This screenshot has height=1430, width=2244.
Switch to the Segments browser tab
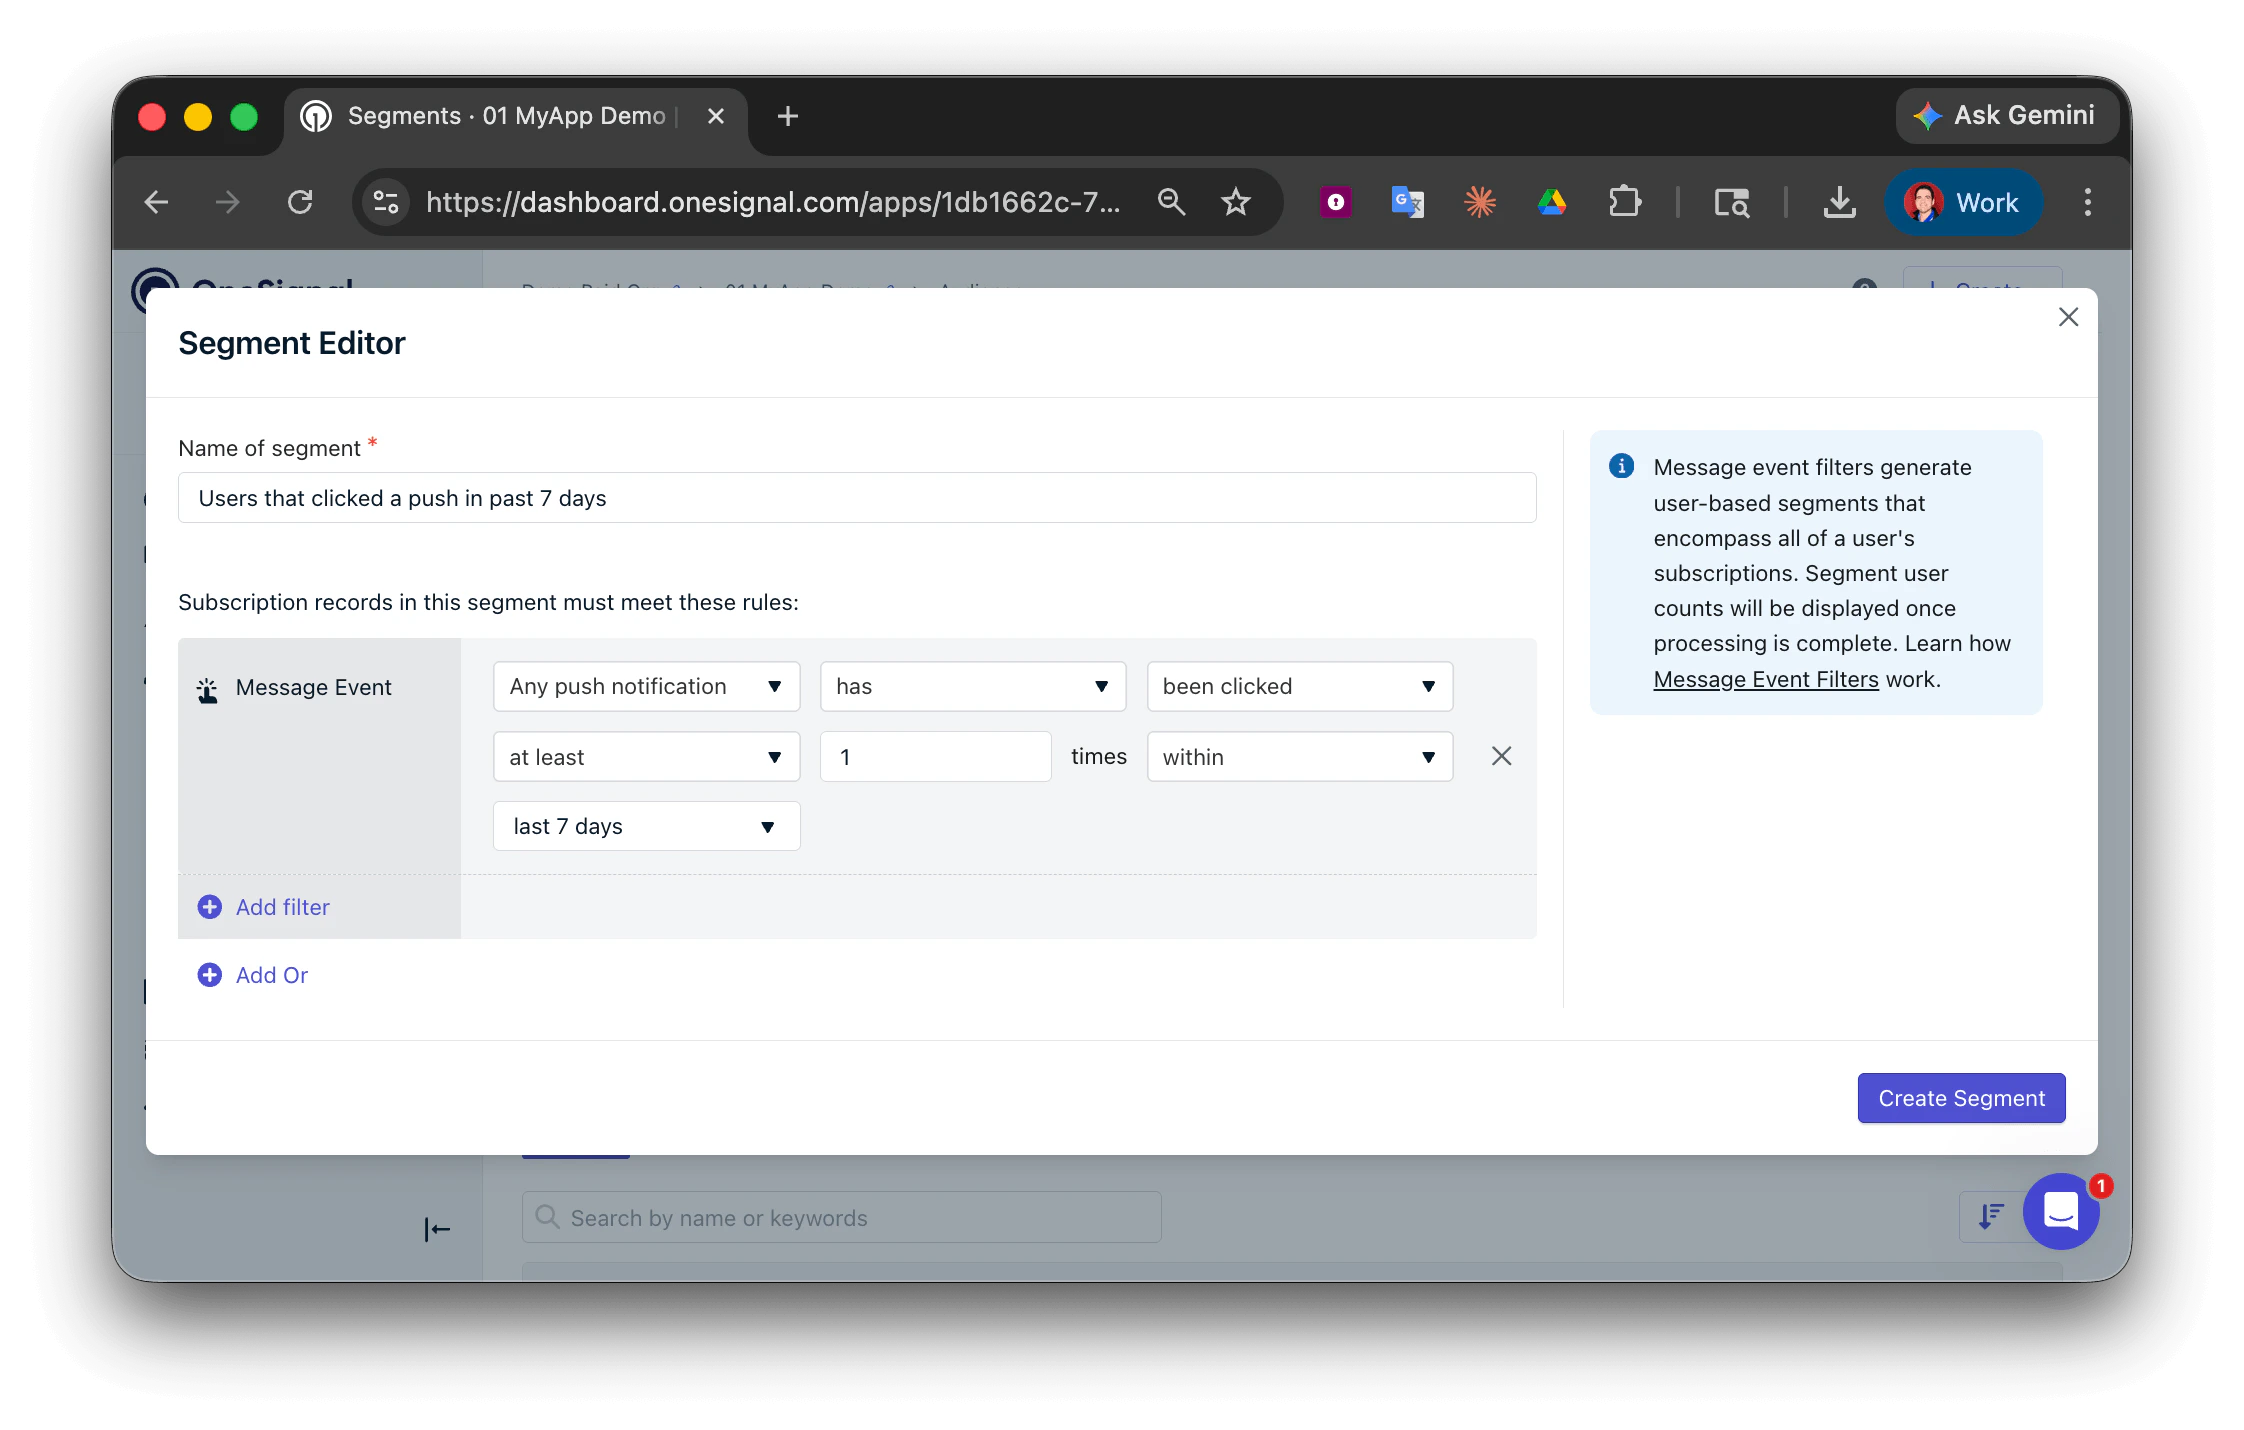click(500, 115)
